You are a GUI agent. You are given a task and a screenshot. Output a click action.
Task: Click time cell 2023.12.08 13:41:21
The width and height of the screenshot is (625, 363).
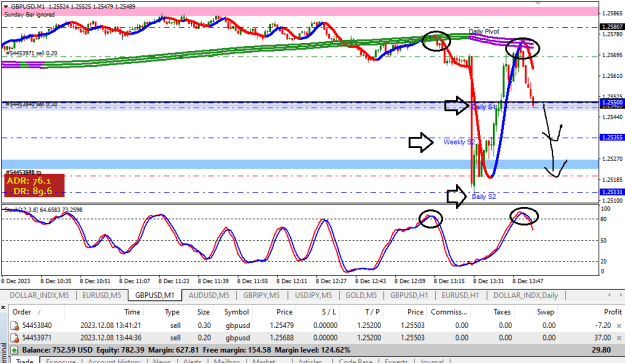pos(110,326)
